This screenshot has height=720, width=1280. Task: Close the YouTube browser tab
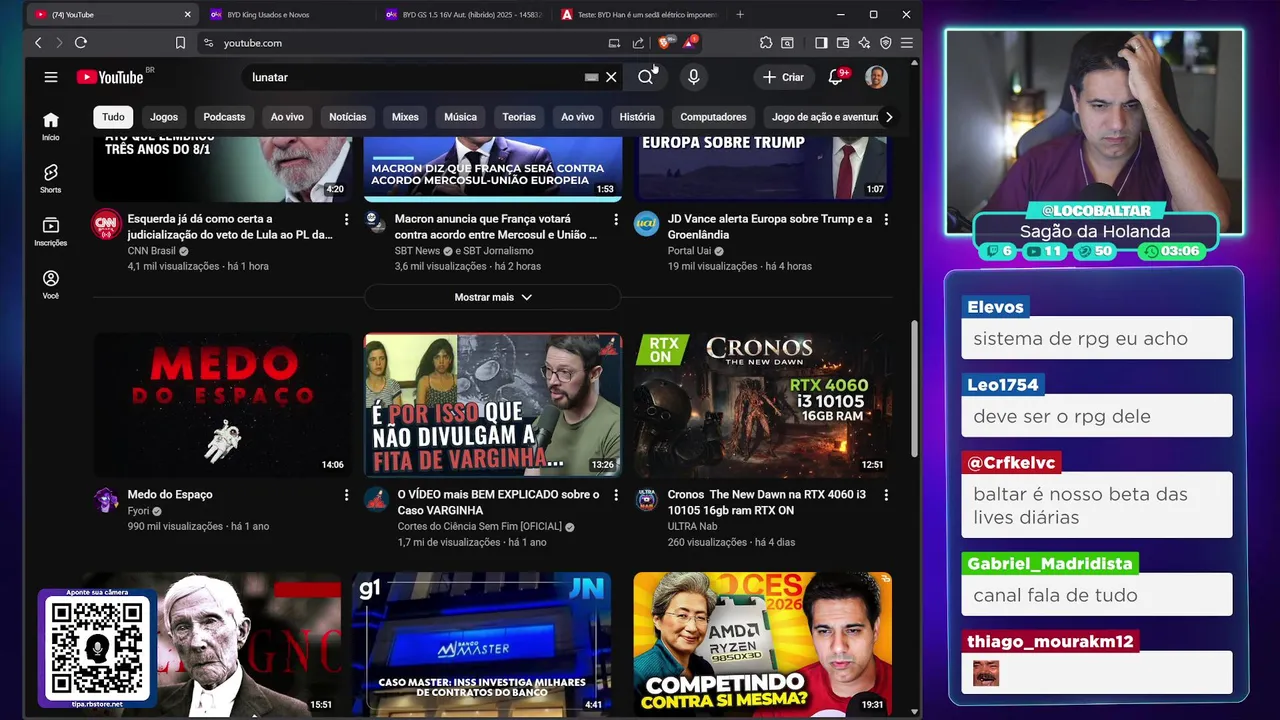coord(187,15)
